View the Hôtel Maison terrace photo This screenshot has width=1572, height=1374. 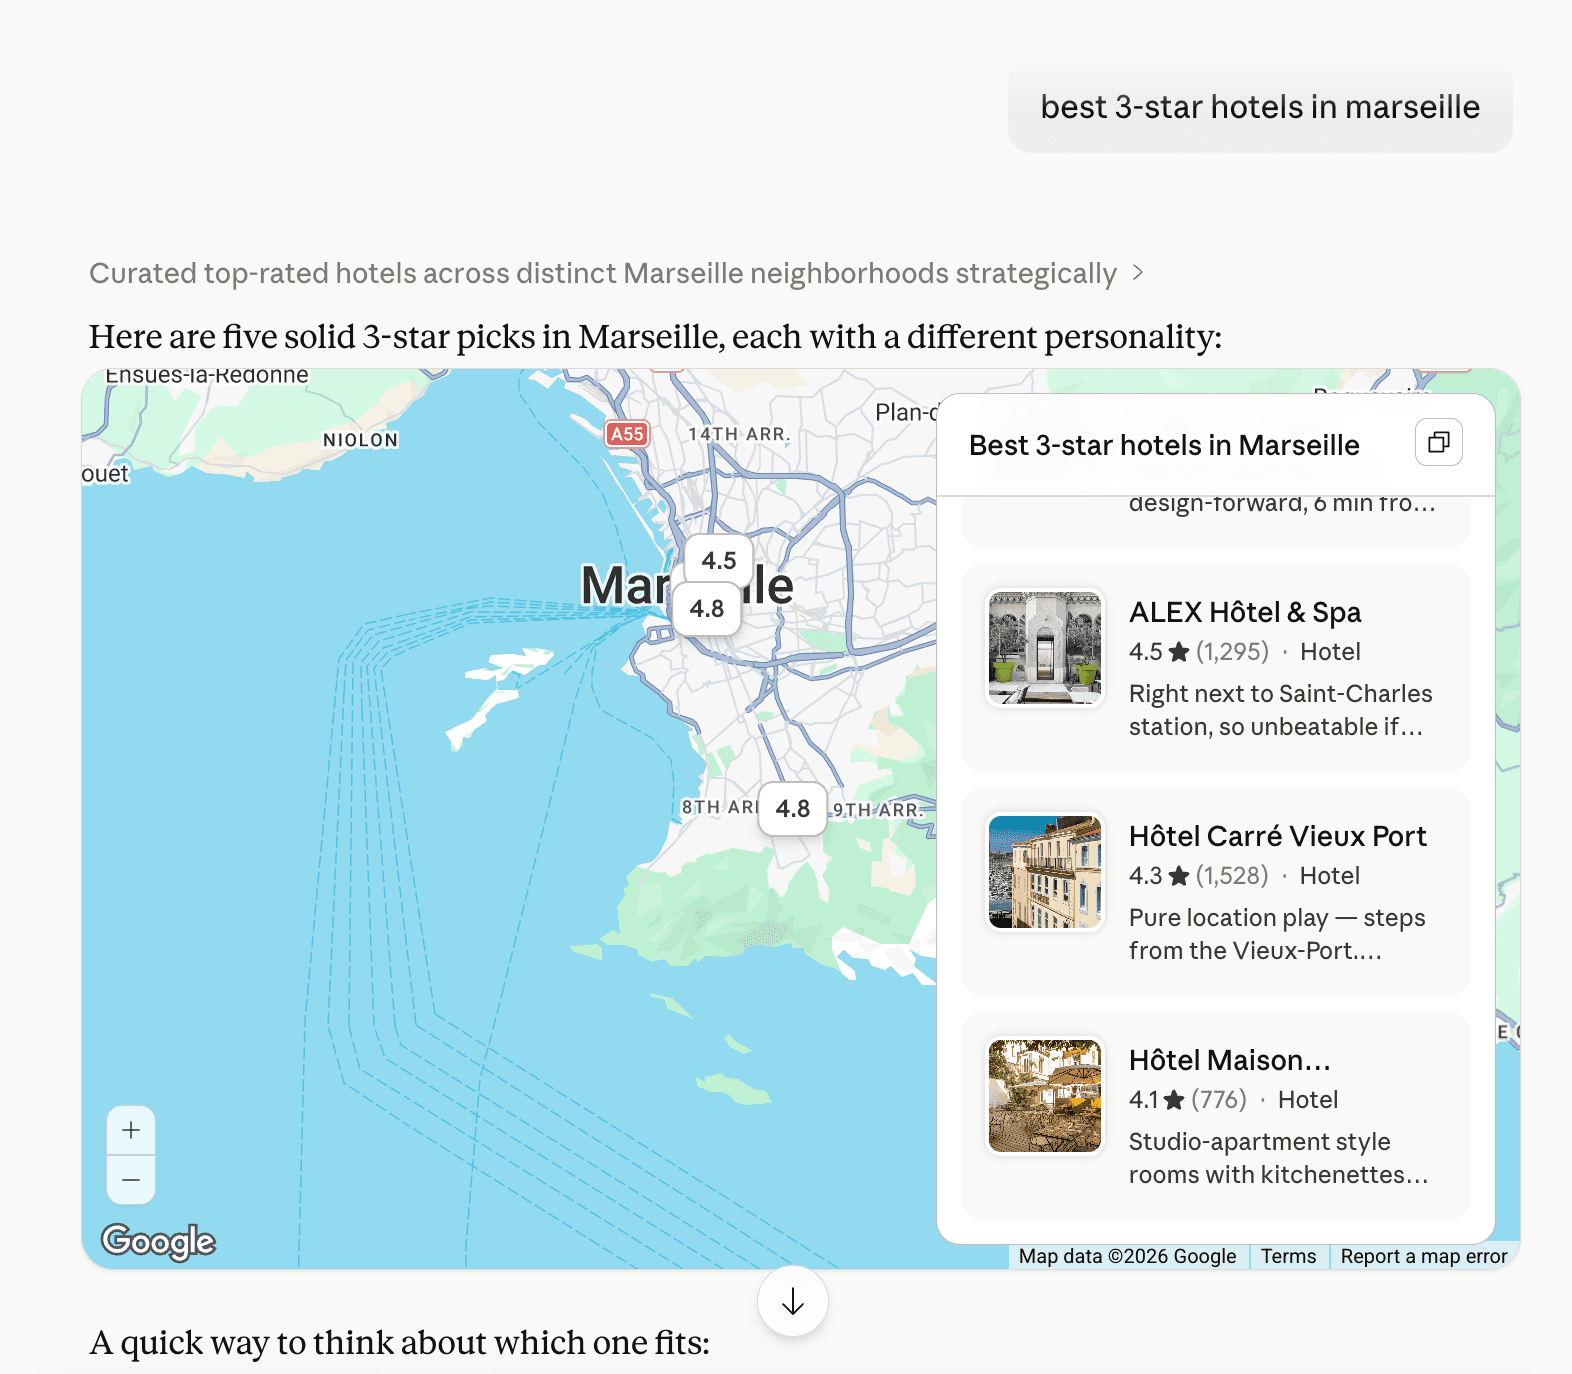(1045, 1096)
